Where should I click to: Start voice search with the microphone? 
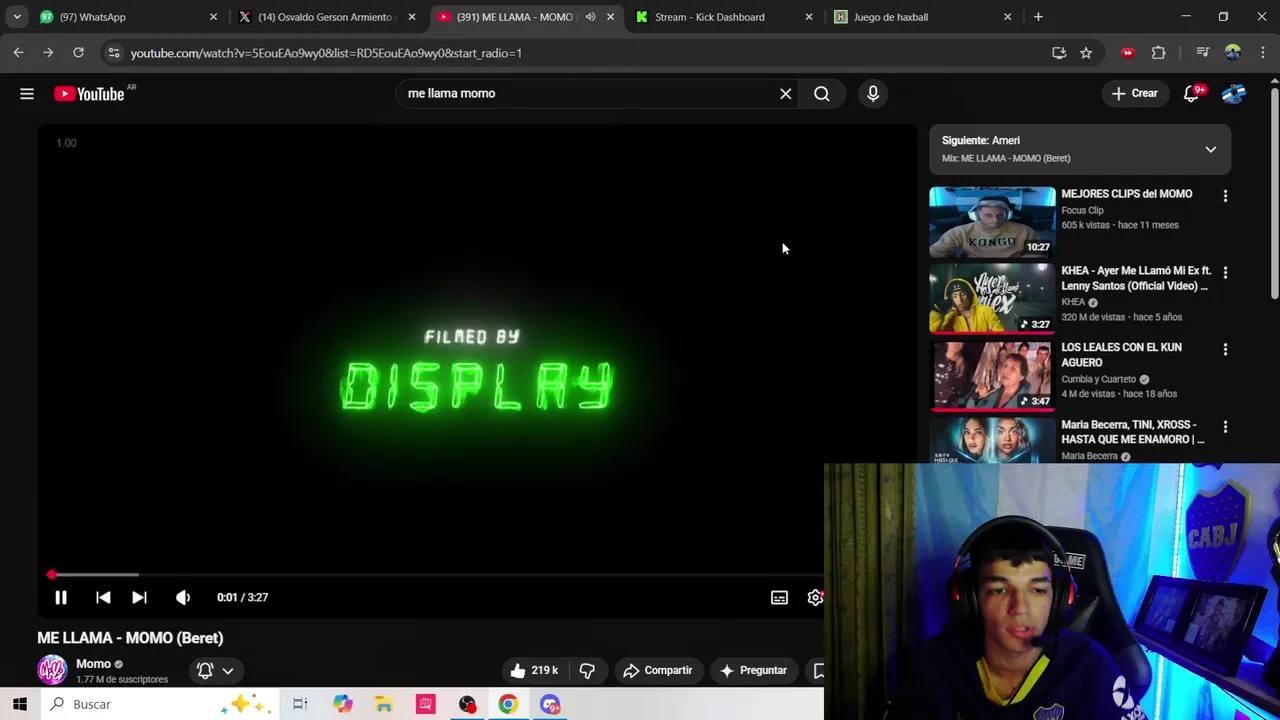[873, 94]
